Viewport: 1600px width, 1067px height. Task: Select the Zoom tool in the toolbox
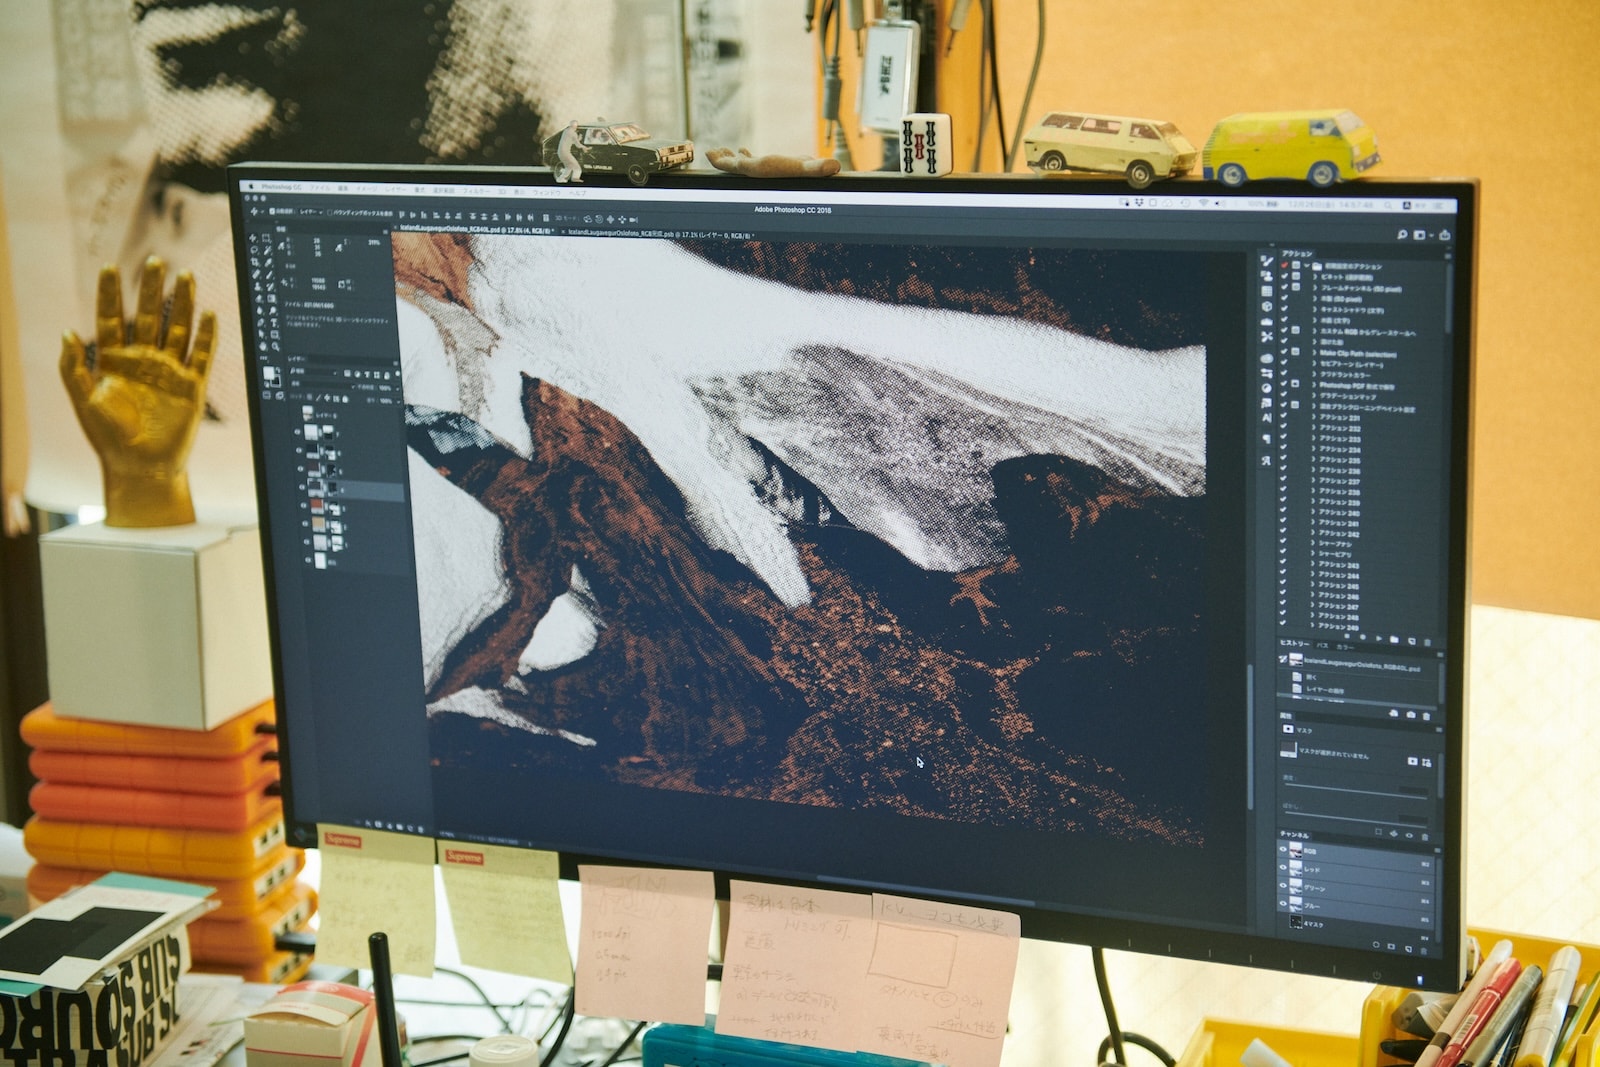coord(275,347)
